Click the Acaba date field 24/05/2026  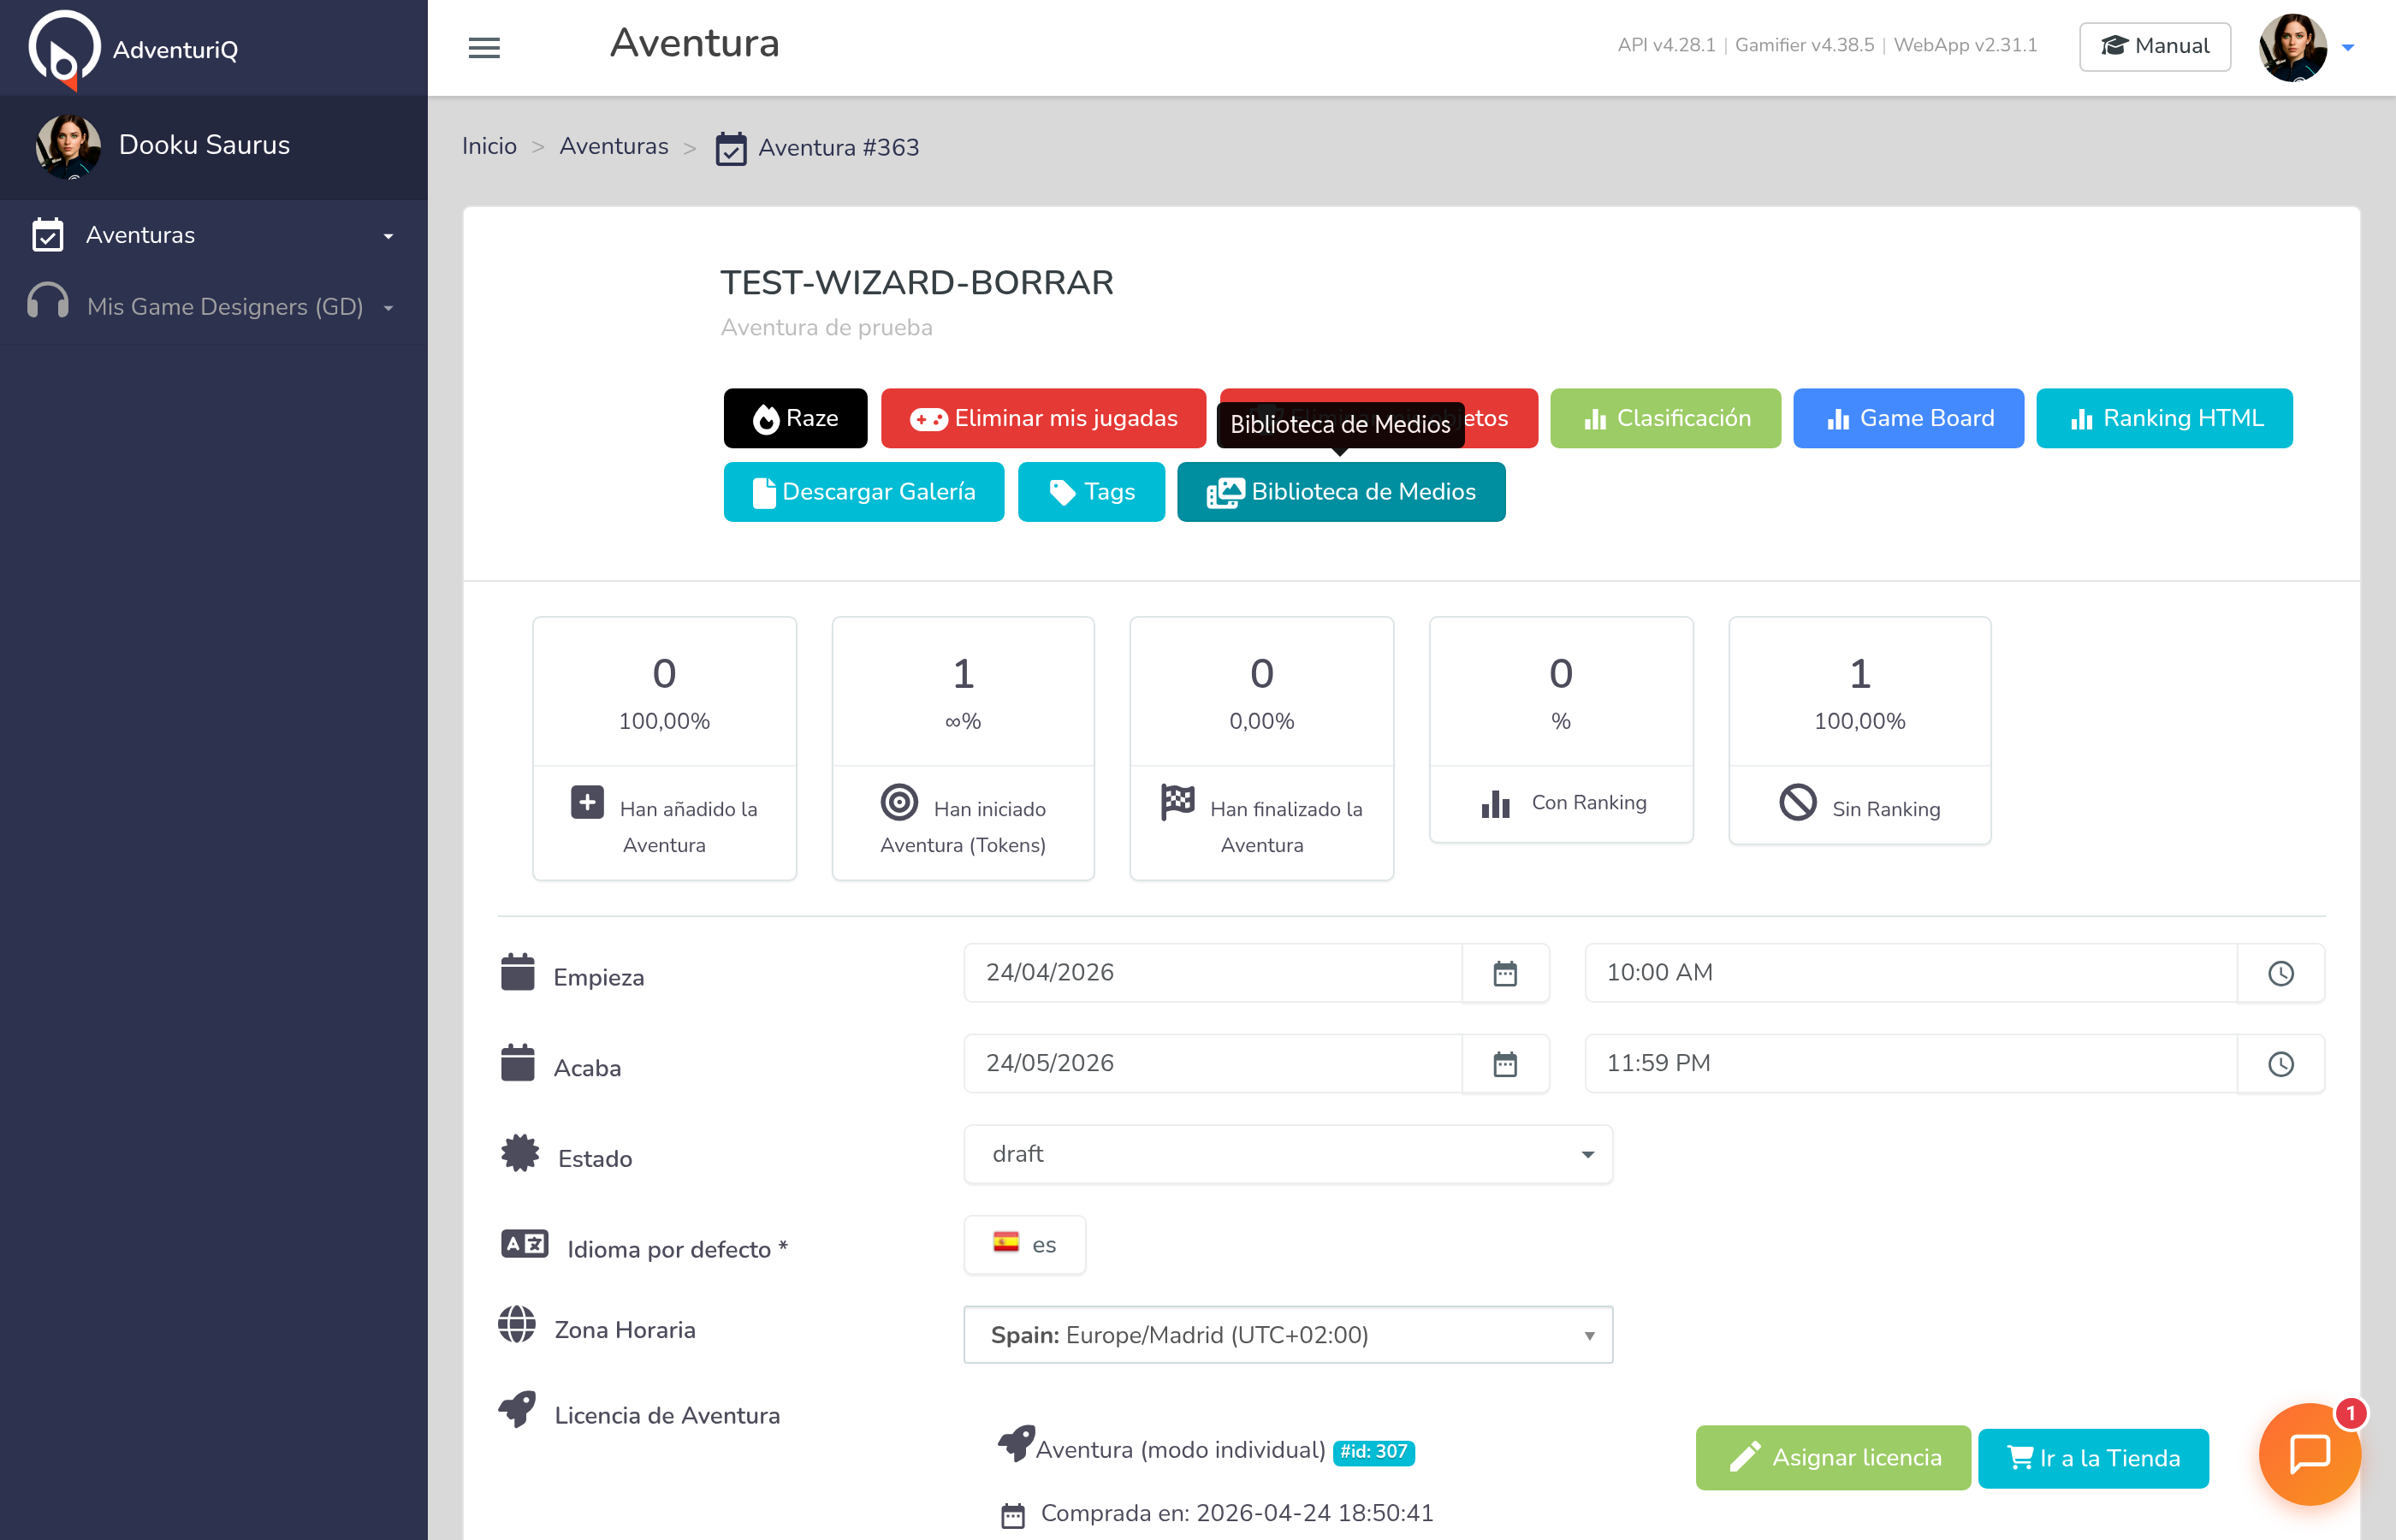pyautogui.click(x=1212, y=1063)
